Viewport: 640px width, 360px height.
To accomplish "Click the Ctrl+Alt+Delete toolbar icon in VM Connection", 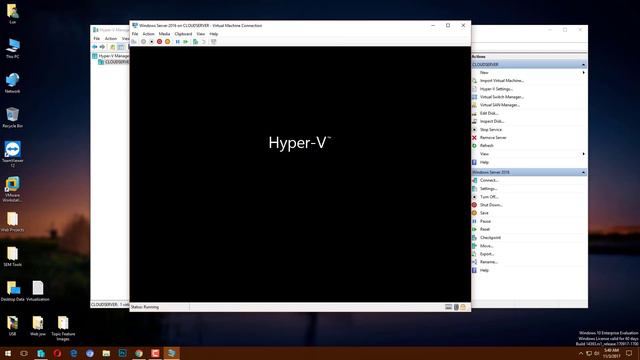I will 134,42.
